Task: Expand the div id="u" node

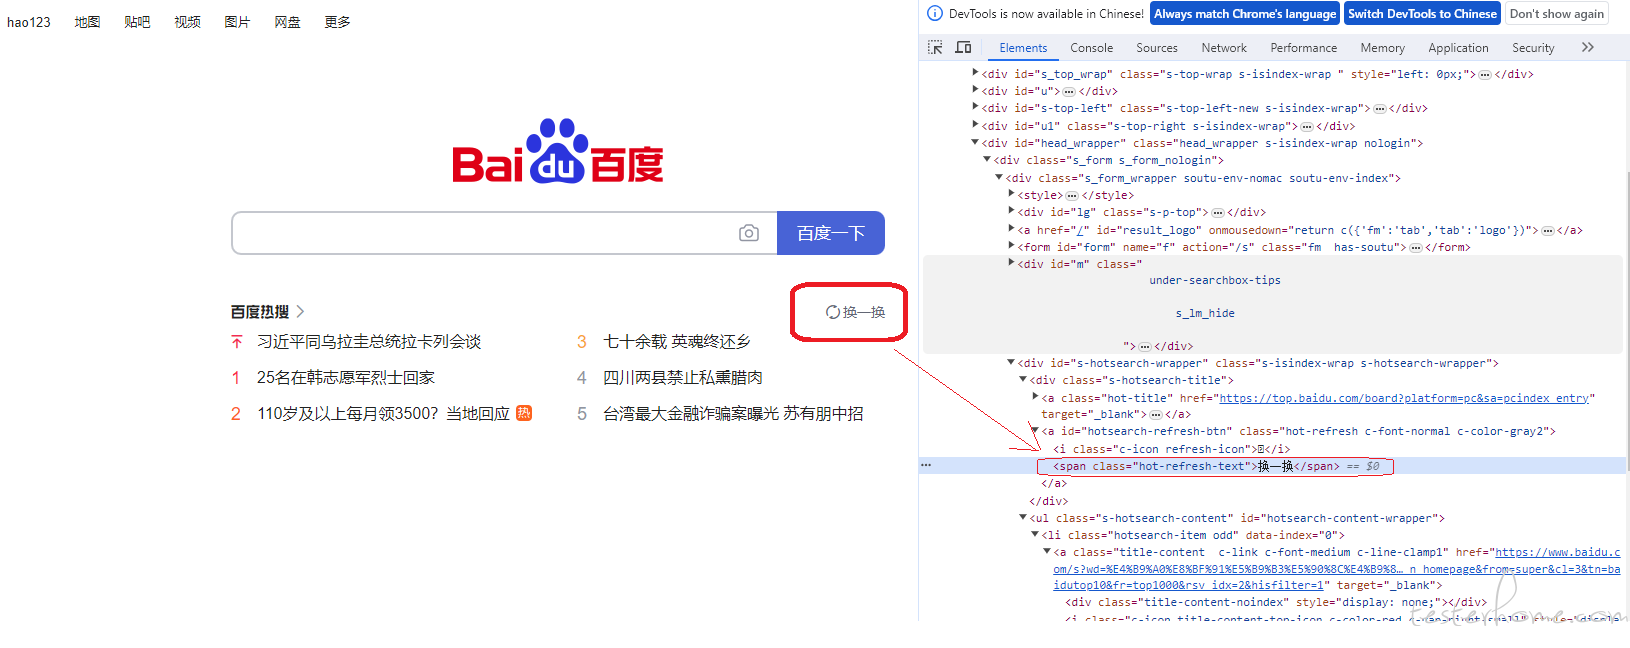Action: [x=975, y=90]
